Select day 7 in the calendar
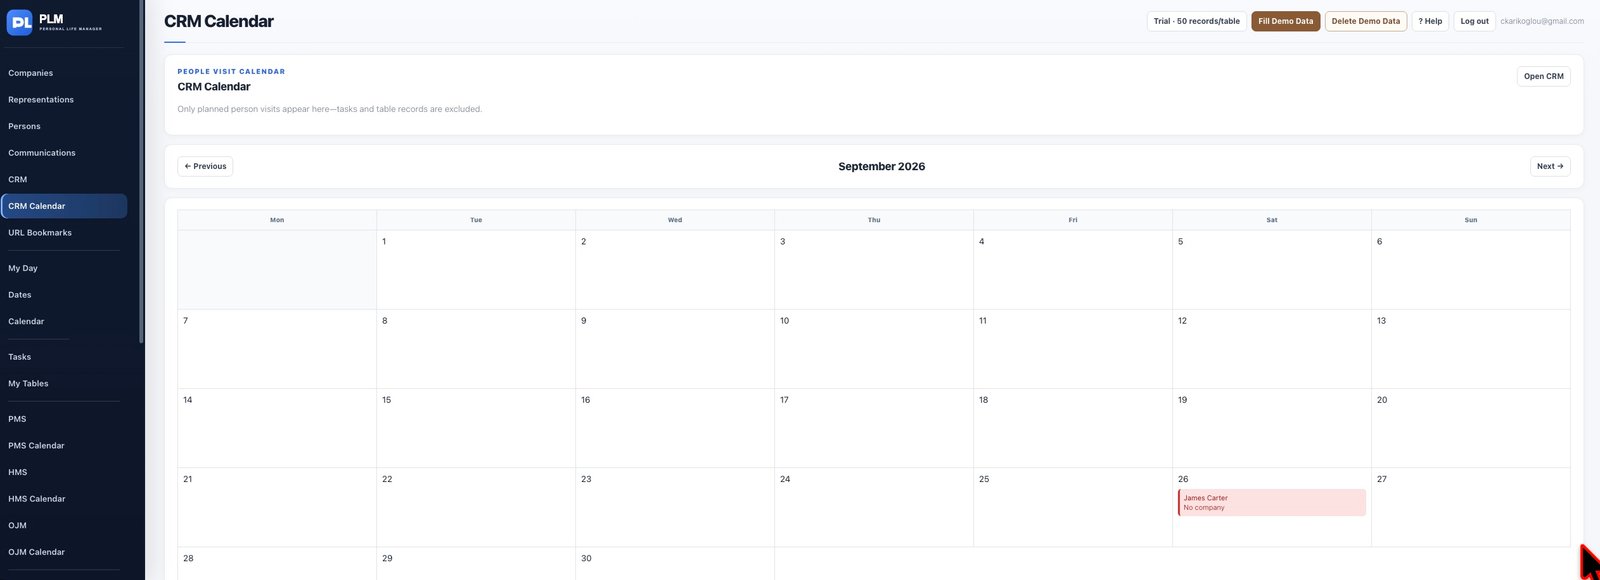 point(277,349)
